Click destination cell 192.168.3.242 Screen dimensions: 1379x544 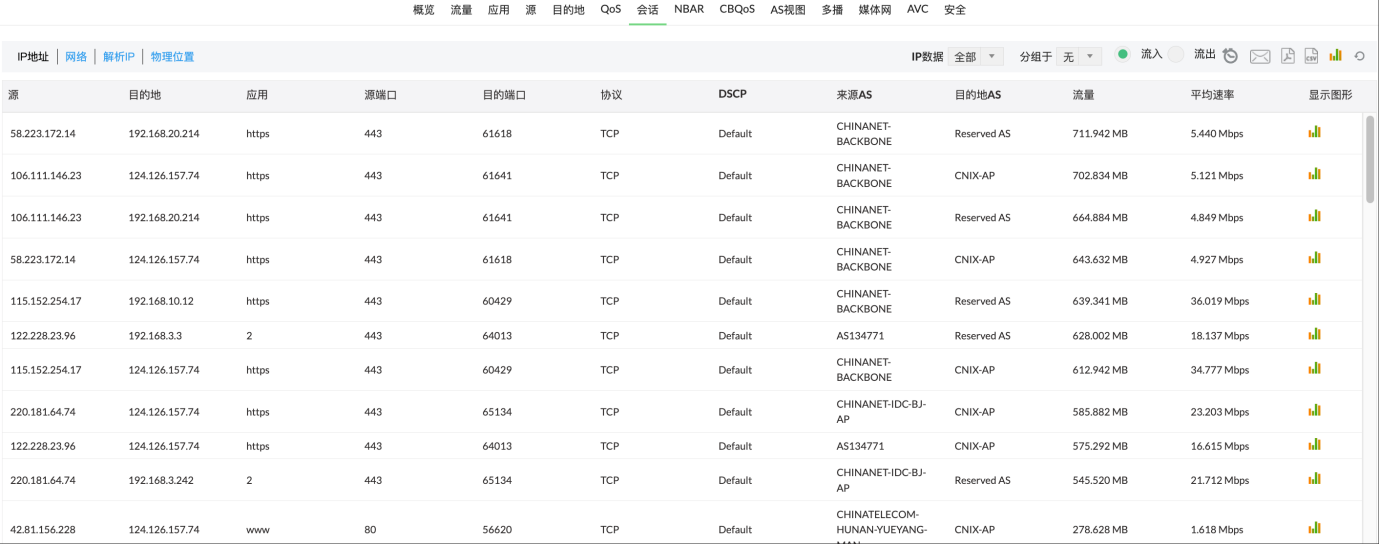pyautogui.click(x=161, y=480)
